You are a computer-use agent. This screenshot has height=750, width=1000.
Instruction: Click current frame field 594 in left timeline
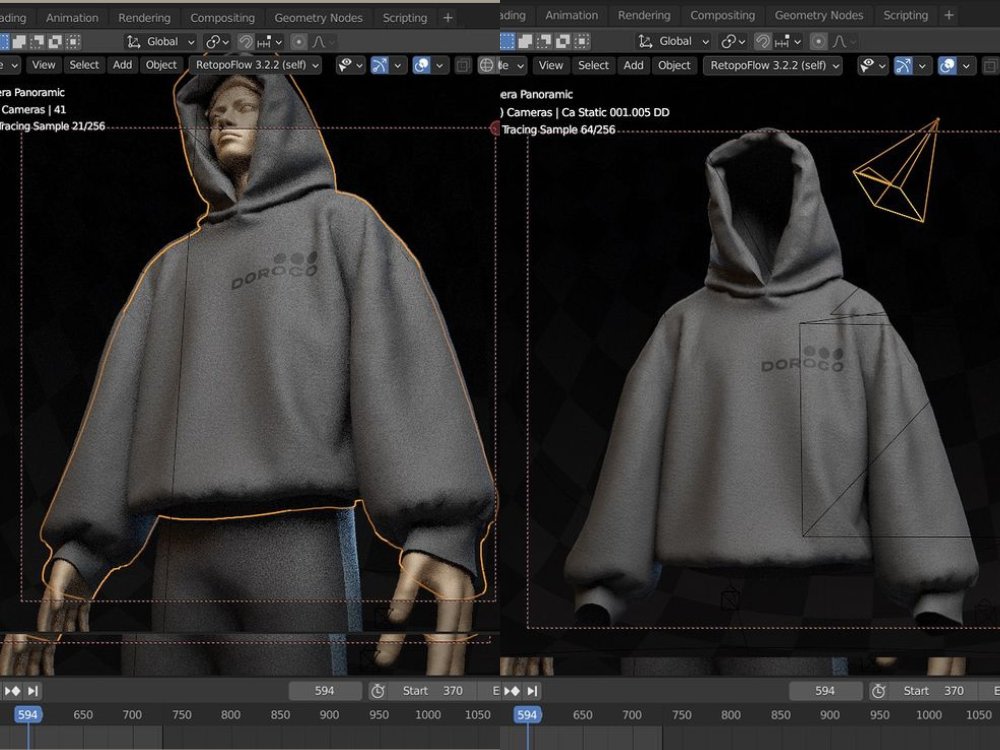(324, 691)
